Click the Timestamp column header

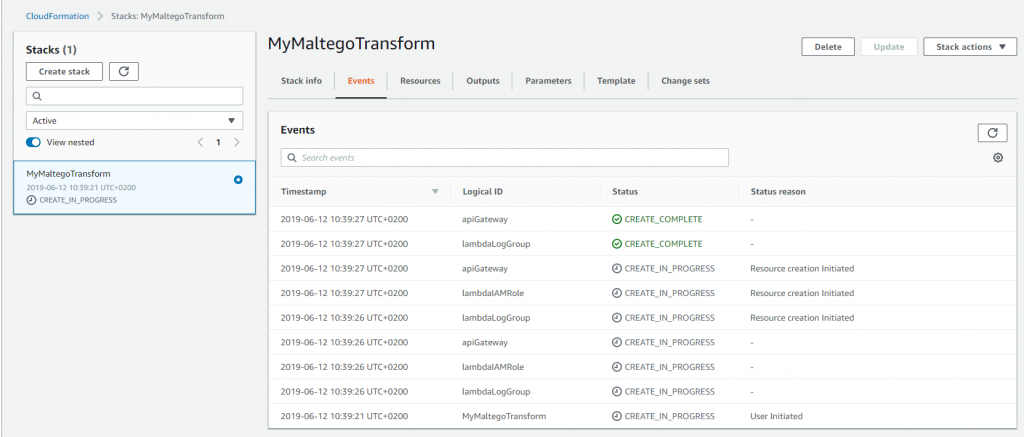click(304, 192)
